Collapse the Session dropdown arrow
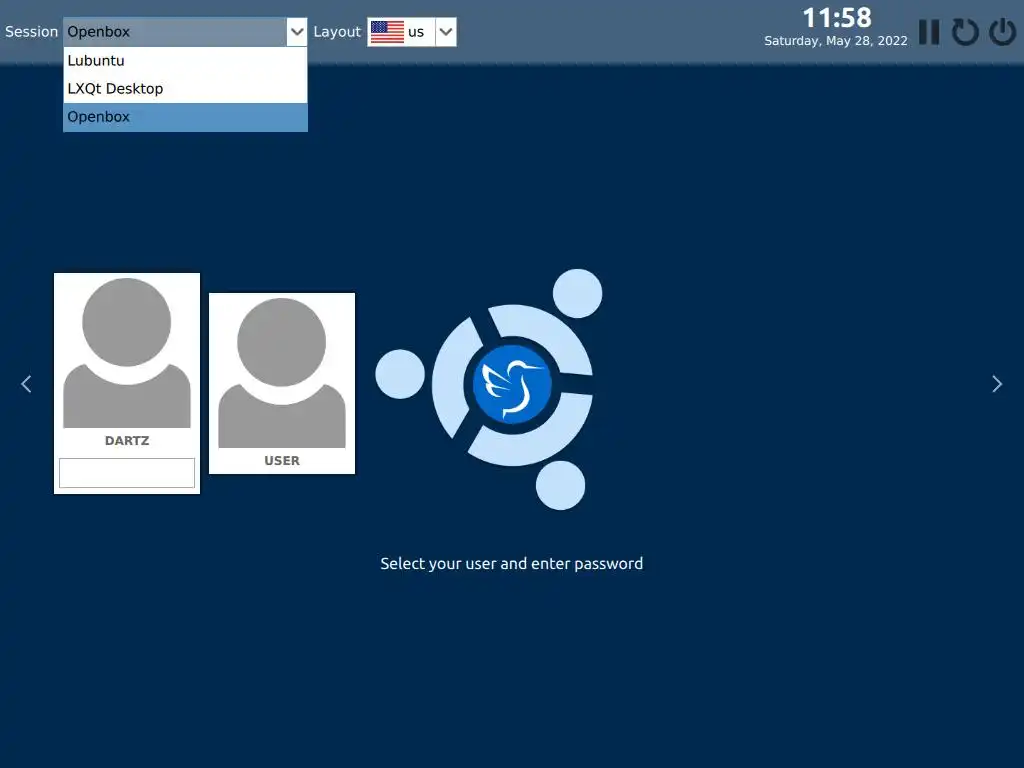 (297, 32)
